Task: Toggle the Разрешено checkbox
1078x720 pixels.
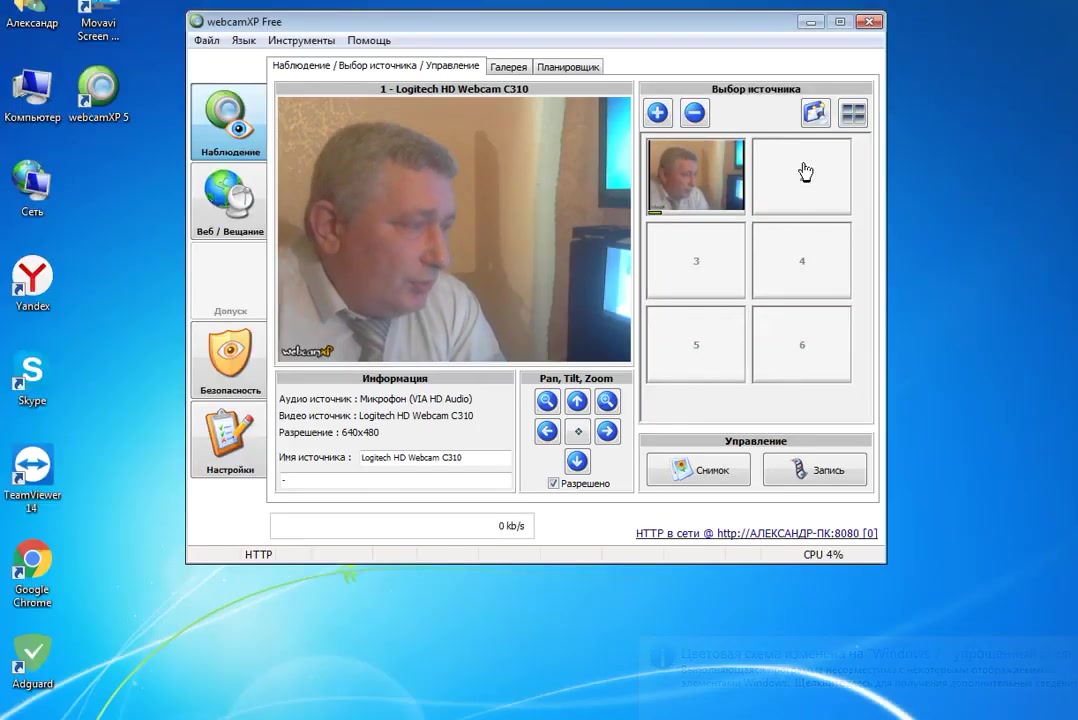Action: tap(553, 483)
